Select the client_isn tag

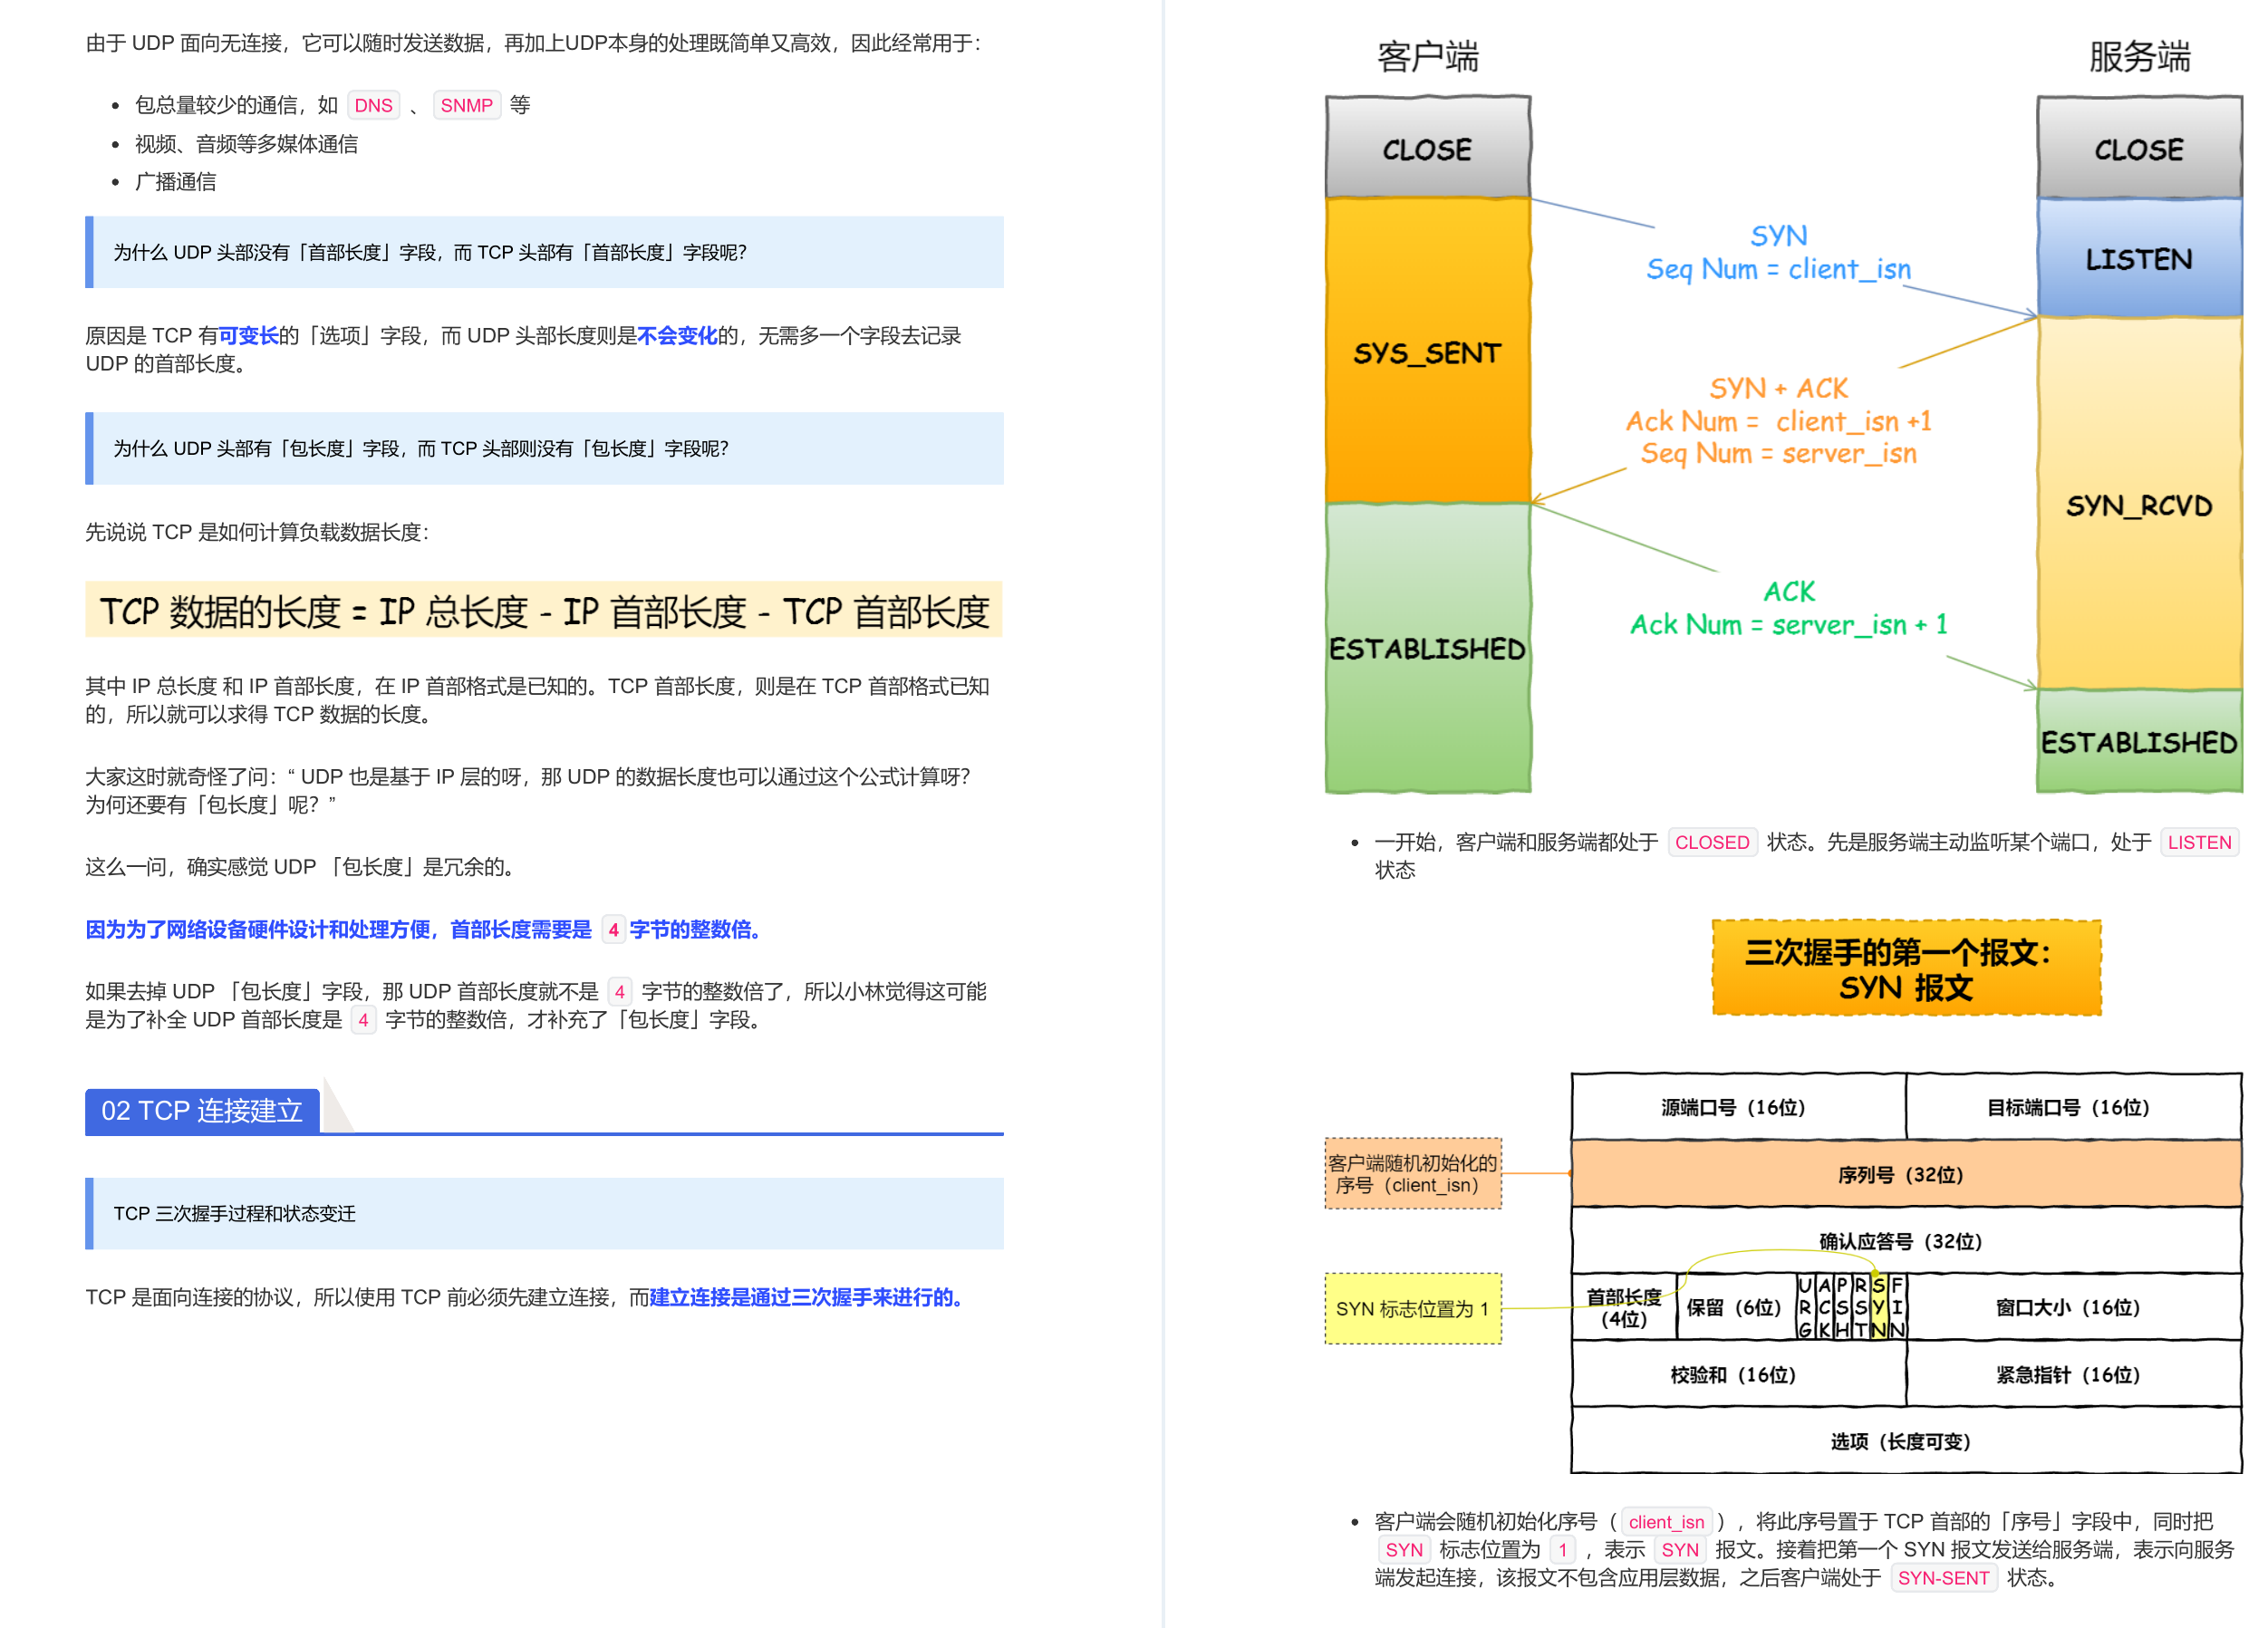pyautogui.click(x=1667, y=1521)
